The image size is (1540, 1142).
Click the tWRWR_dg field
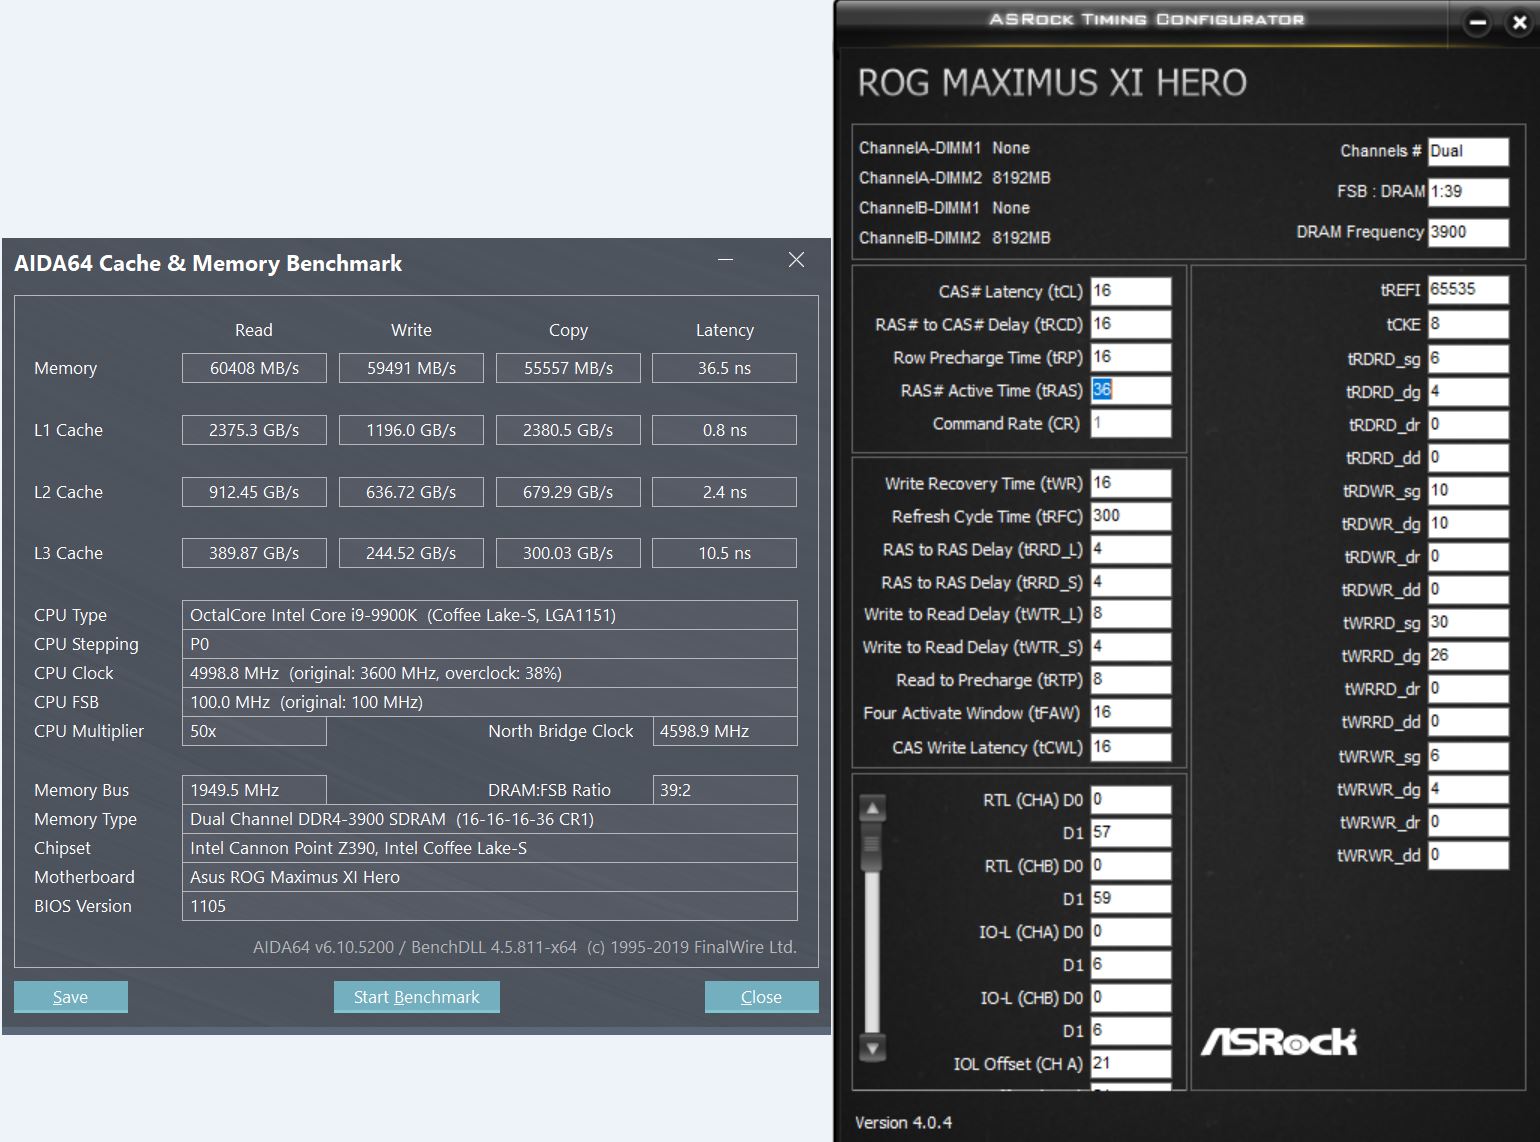(x=1467, y=790)
